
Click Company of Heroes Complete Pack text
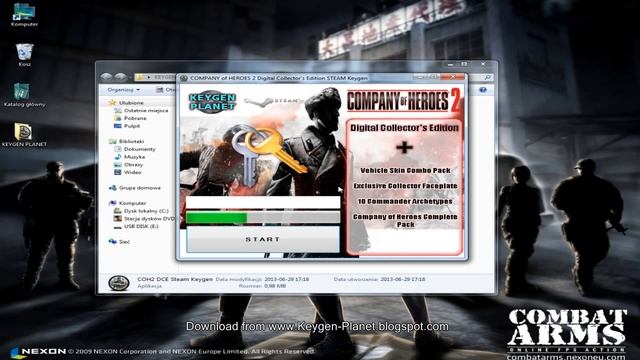coord(405,220)
